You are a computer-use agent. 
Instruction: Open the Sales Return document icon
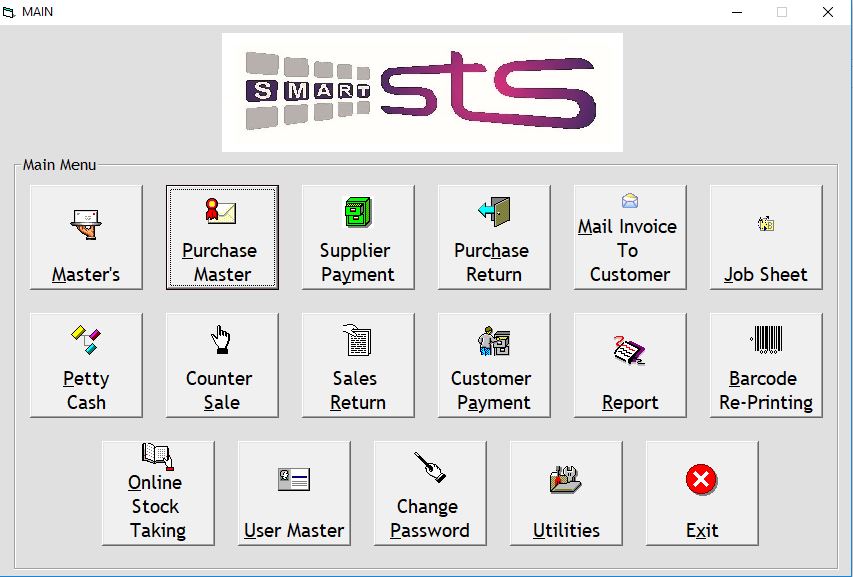pyautogui.click(x=358, y=365)
